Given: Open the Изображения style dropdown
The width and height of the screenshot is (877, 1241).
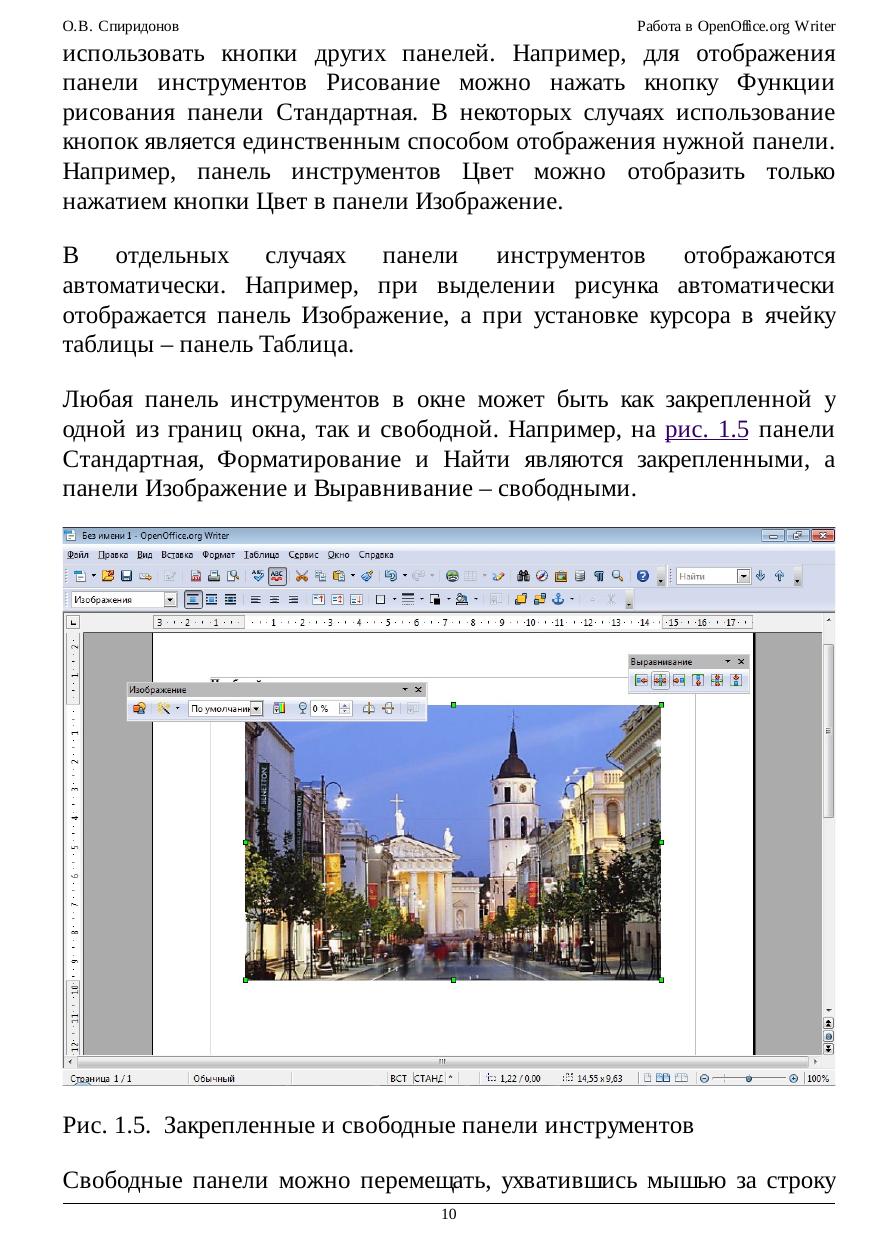Looking at the screenshot, I should (170, 600).
